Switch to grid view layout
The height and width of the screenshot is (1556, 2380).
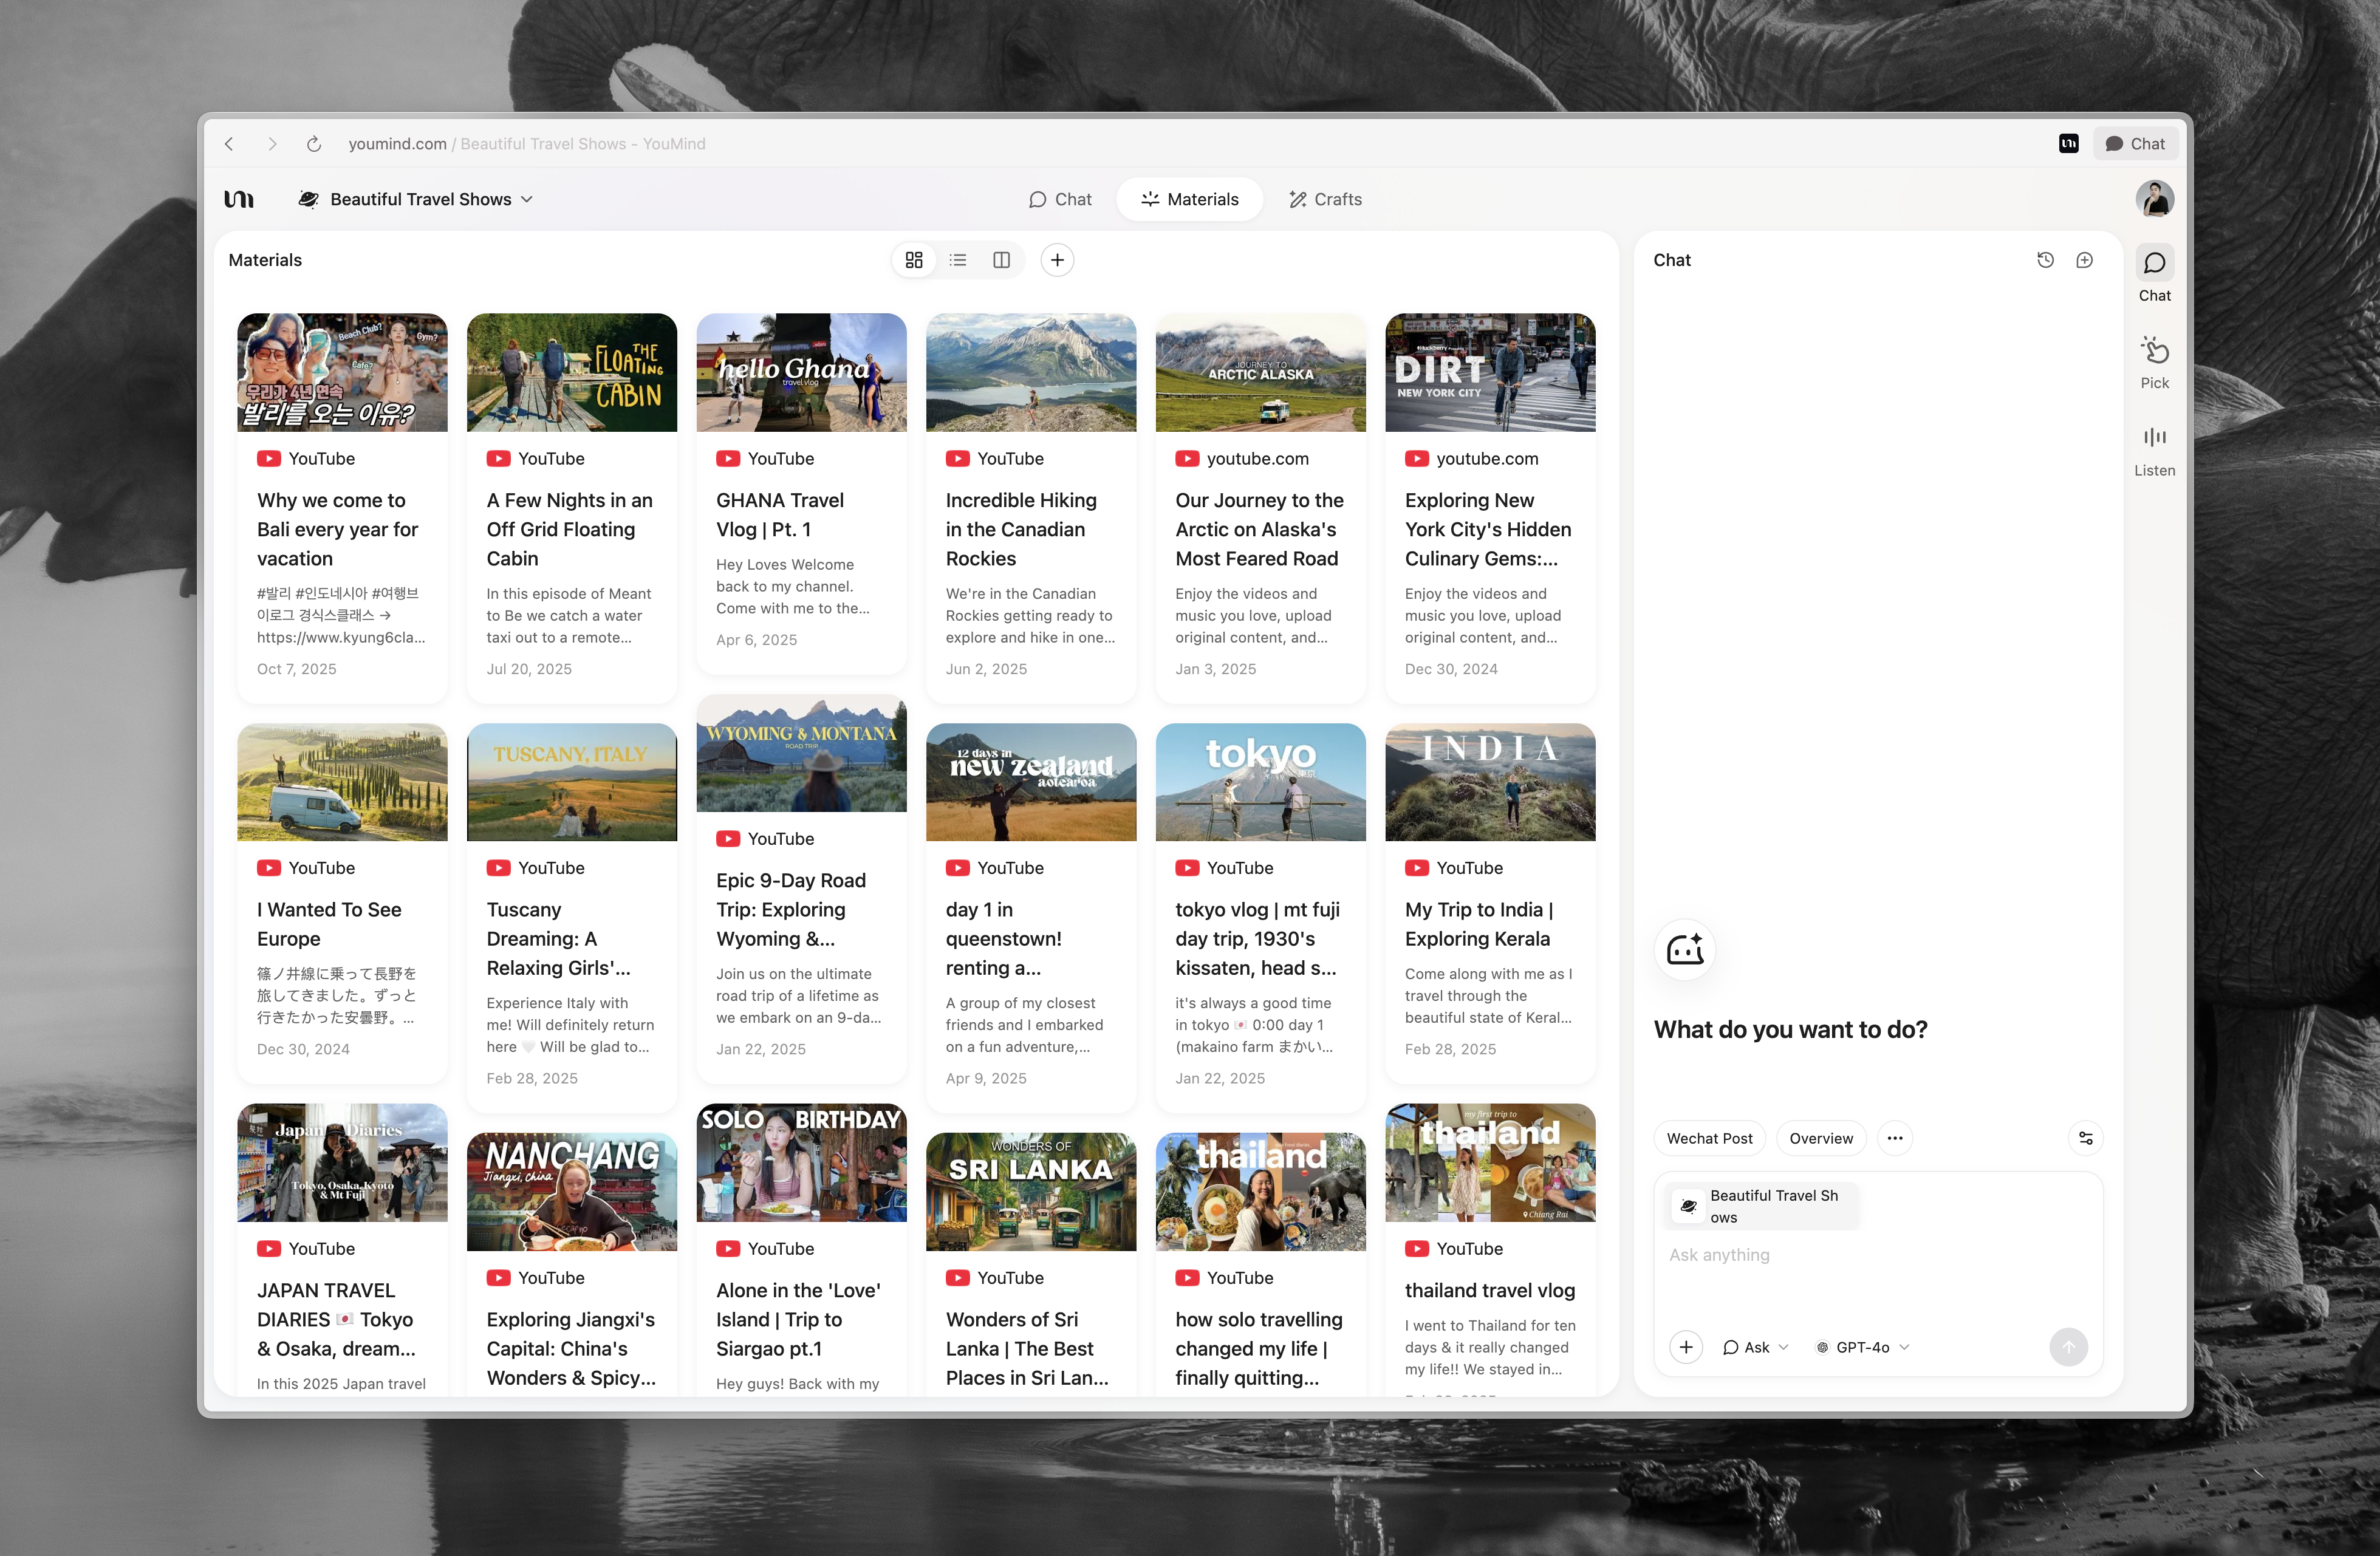click(x=914, y=260)
